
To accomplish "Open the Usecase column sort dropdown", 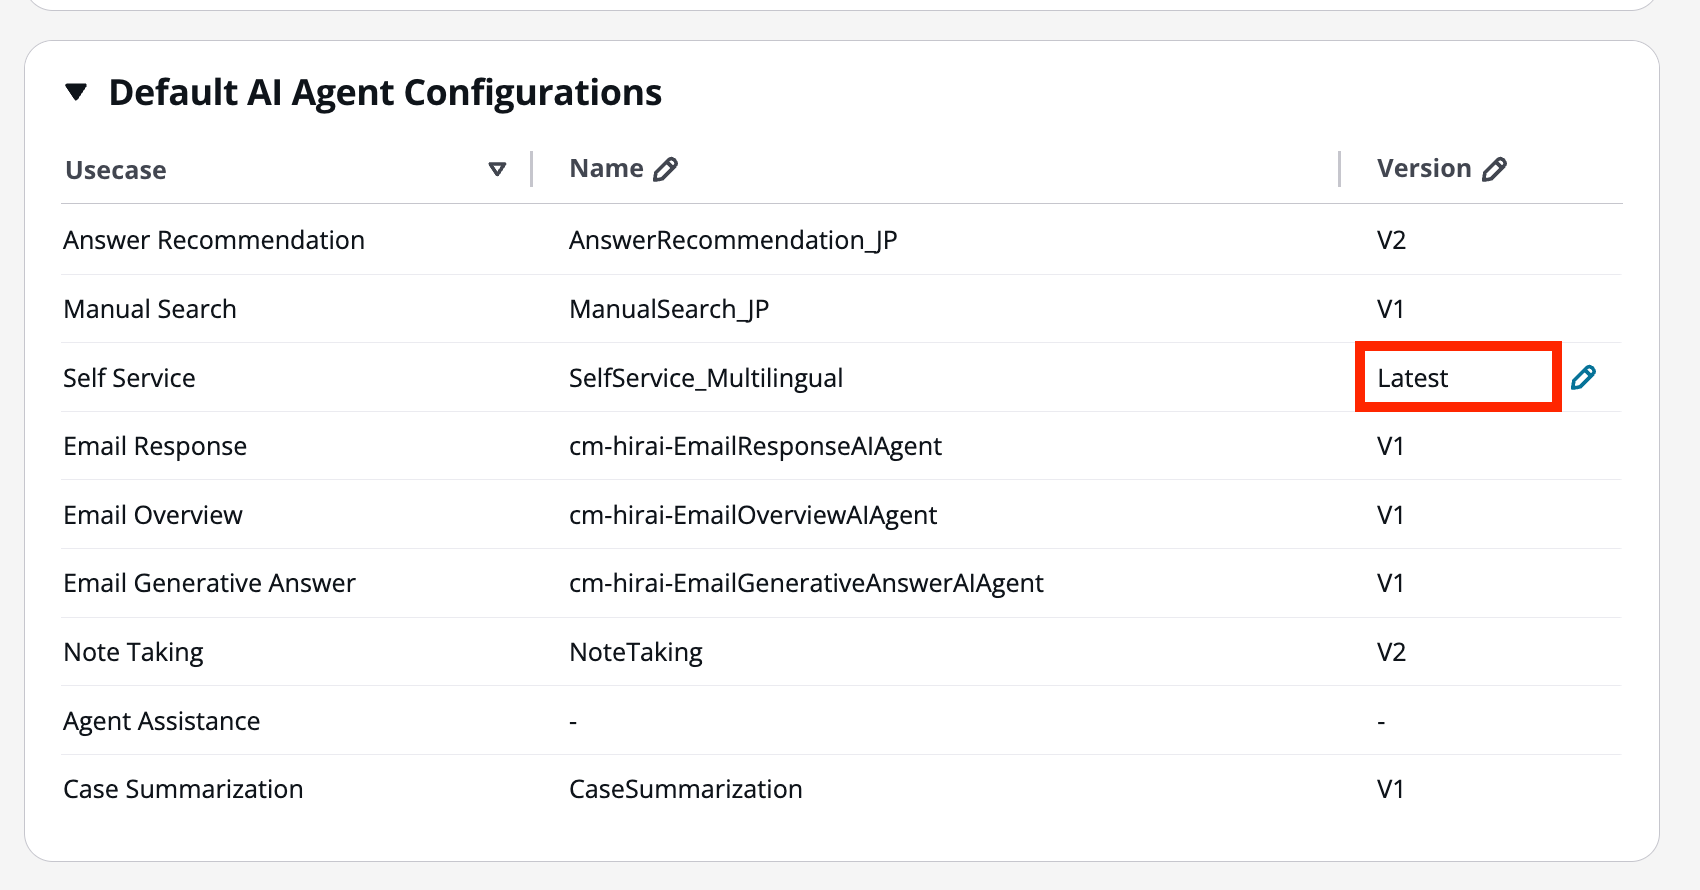I will coord(497,169).
